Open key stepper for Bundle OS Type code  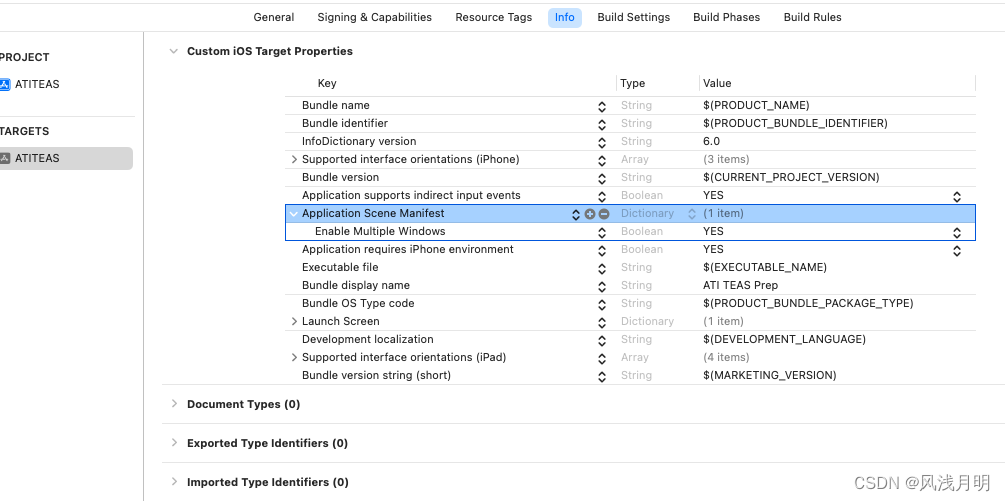point(602,304)
